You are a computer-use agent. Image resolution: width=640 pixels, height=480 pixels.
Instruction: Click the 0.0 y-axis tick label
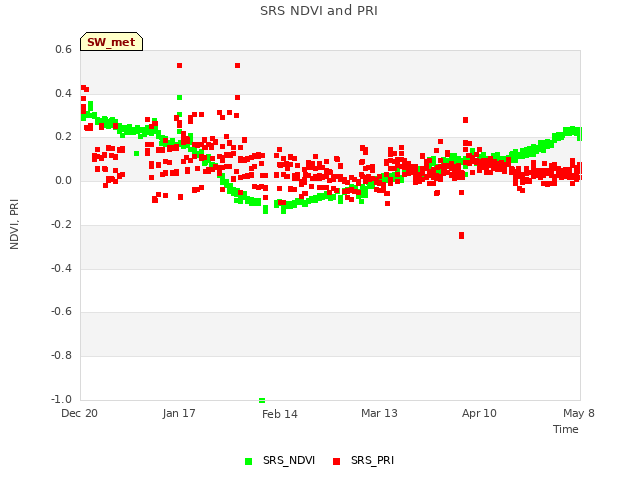point(63,180)
